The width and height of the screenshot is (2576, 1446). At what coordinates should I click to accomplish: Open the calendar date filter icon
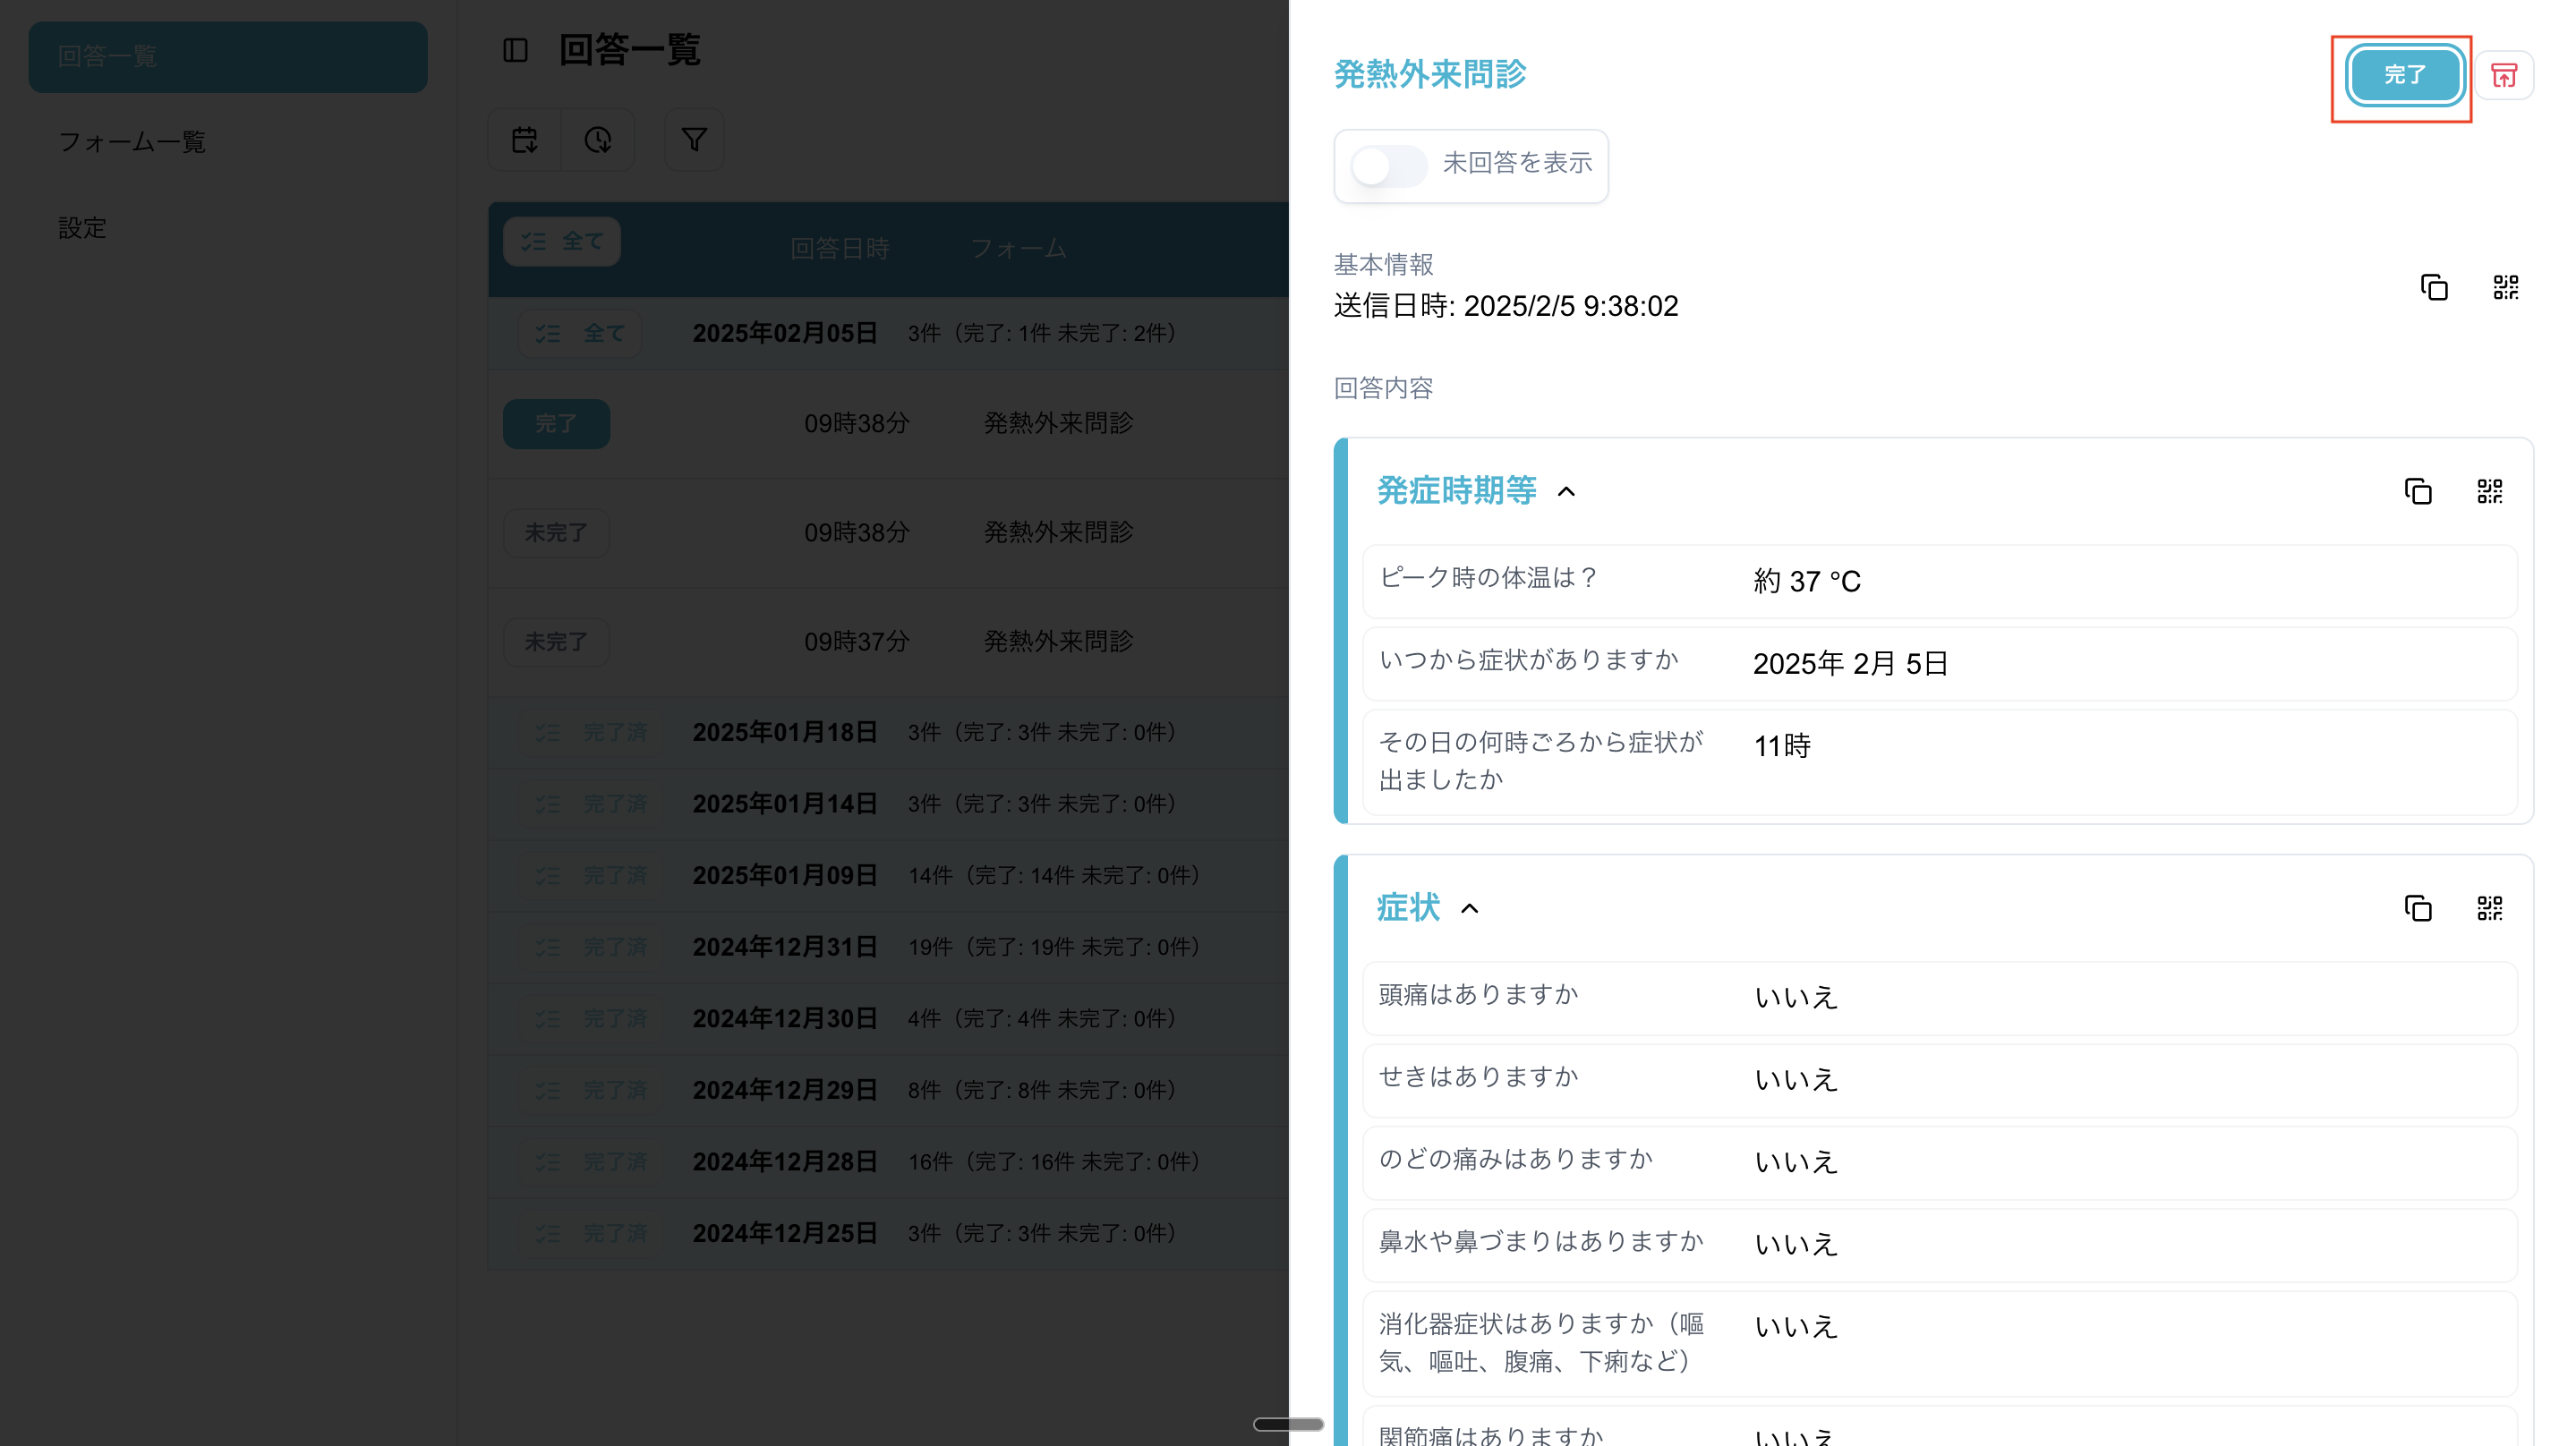[x=525, y=140]
